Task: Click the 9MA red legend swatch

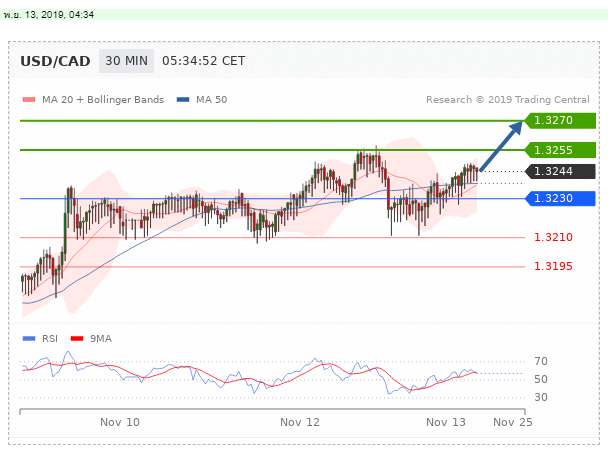Action: (x=77, y=339)
